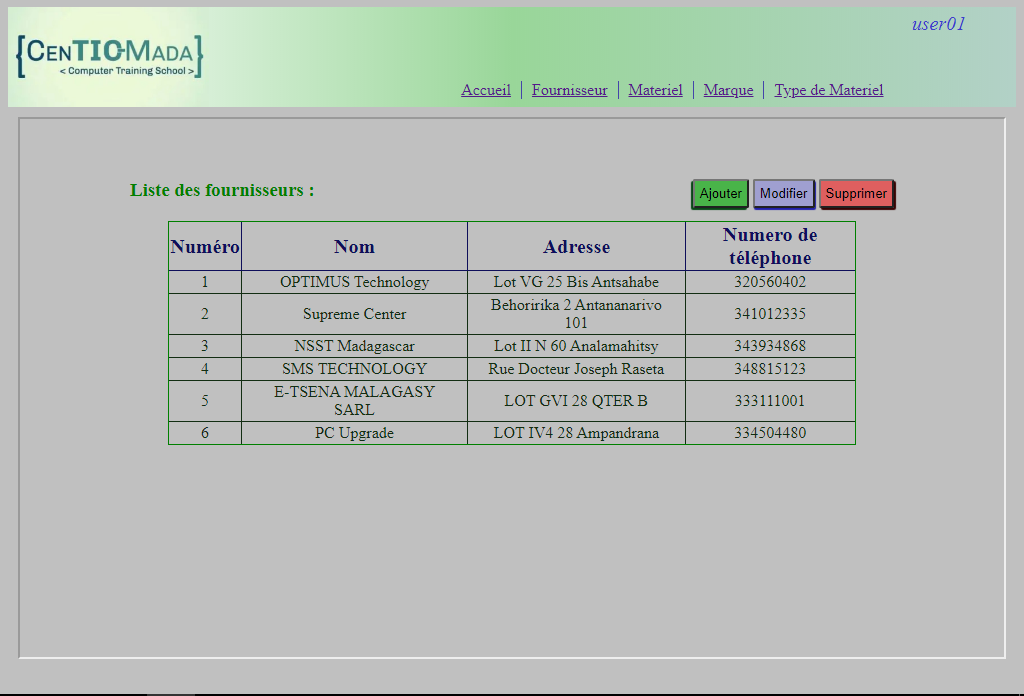Select the OPTIMUS Technology cell
This screenshot has width=1024, height=696.
pyautogui.click(x=355, y=282)
